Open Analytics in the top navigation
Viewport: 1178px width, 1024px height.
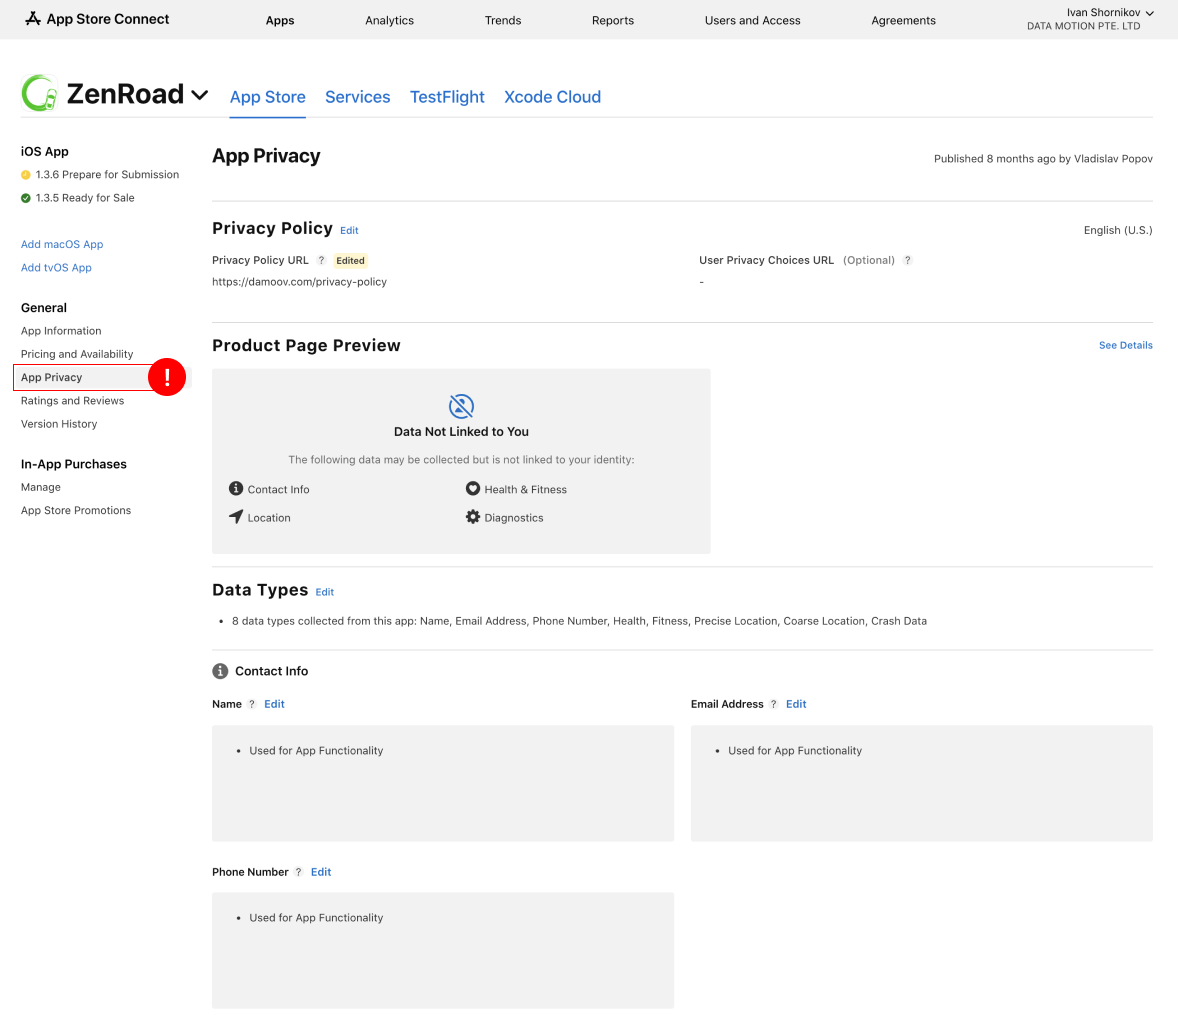coord(389,20)
